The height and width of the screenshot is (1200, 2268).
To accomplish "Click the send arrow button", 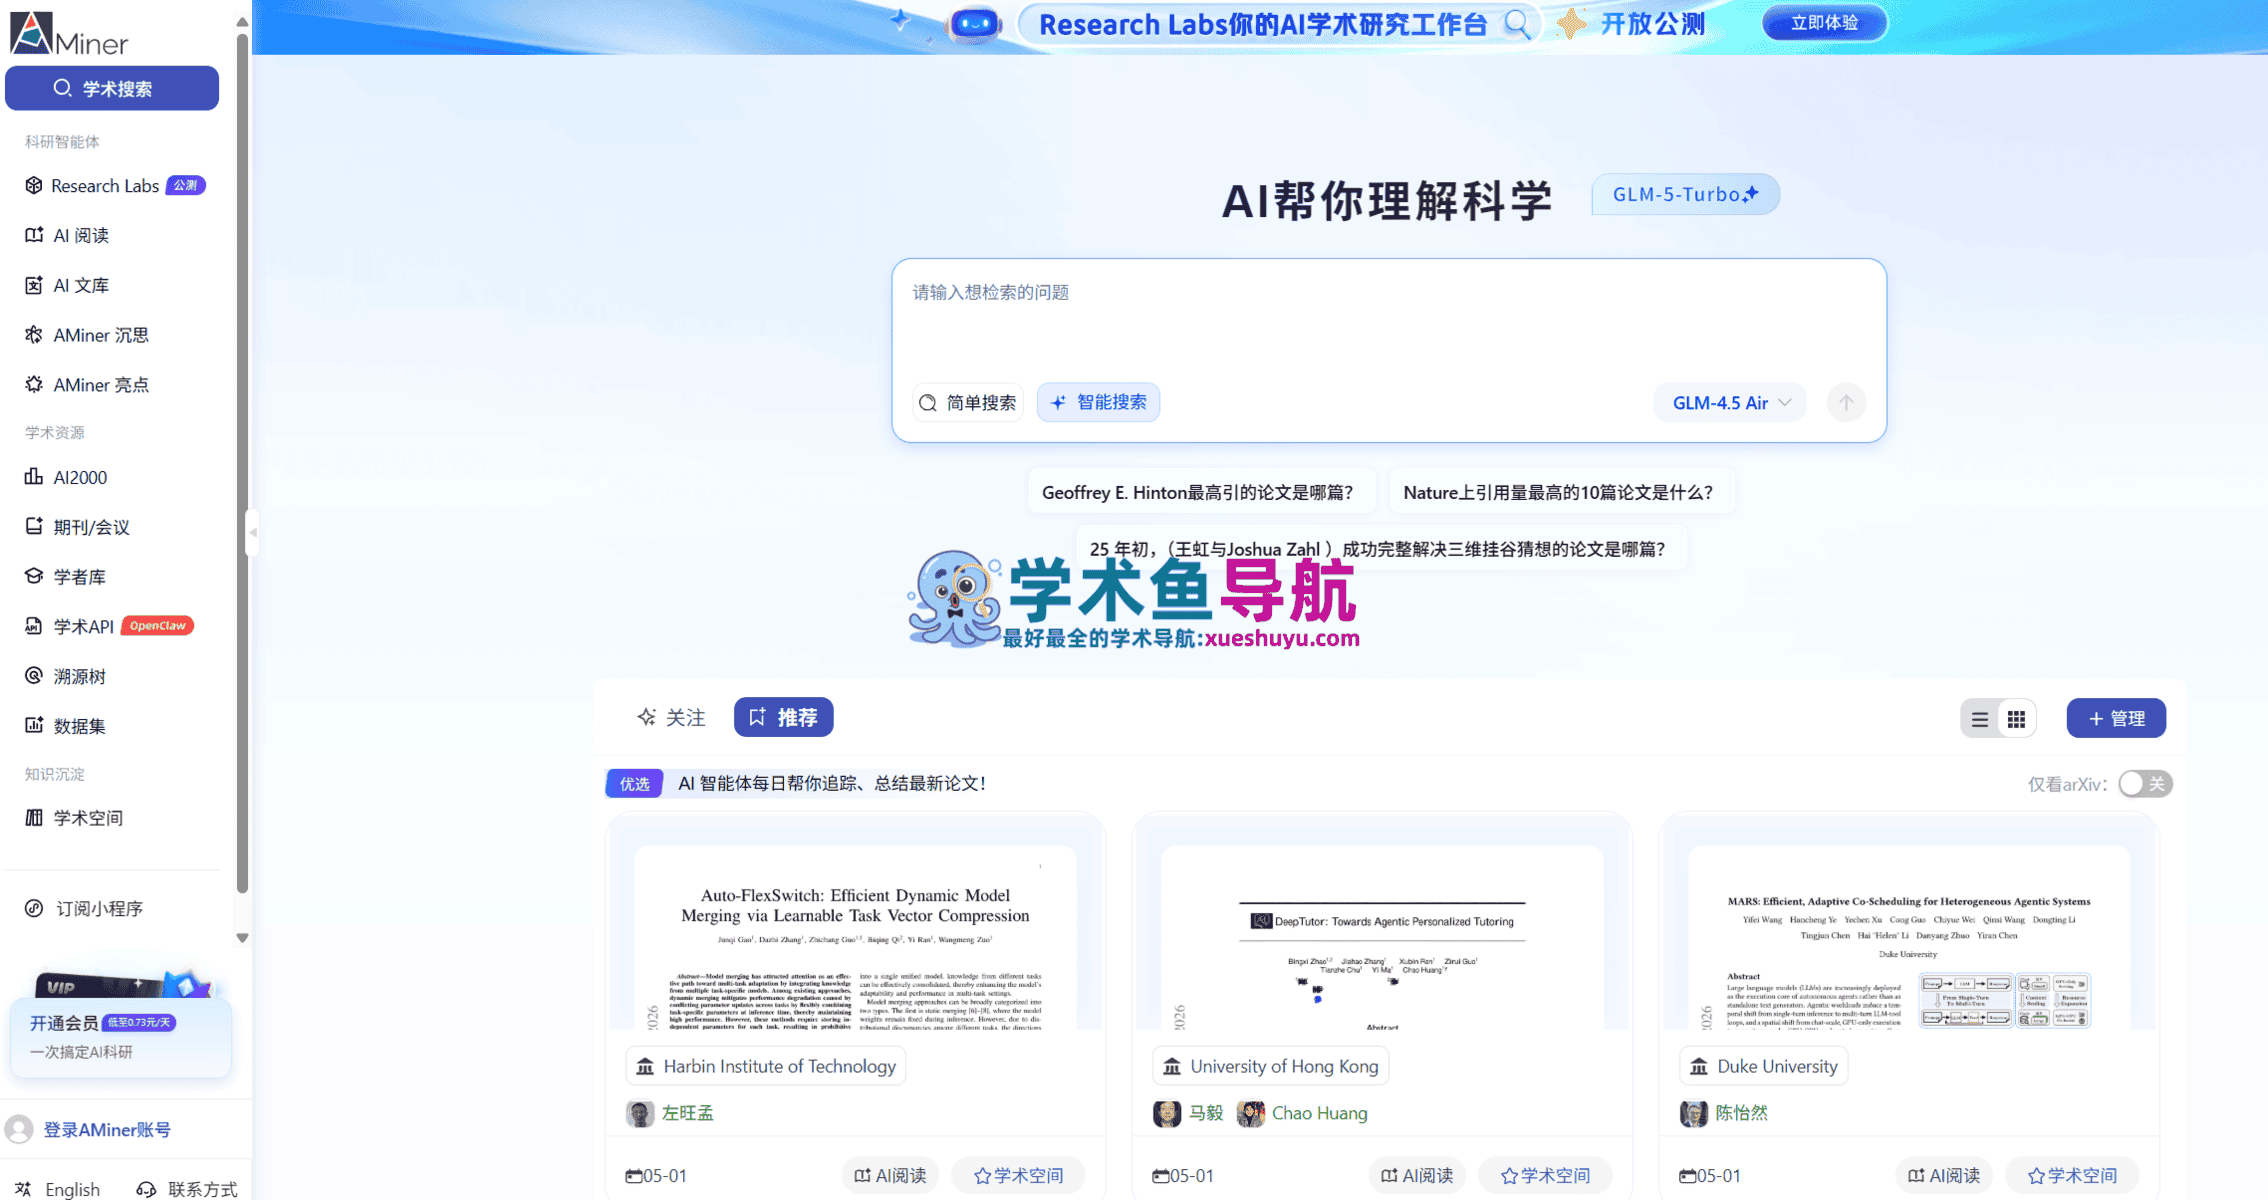I will pos(1846,403).
